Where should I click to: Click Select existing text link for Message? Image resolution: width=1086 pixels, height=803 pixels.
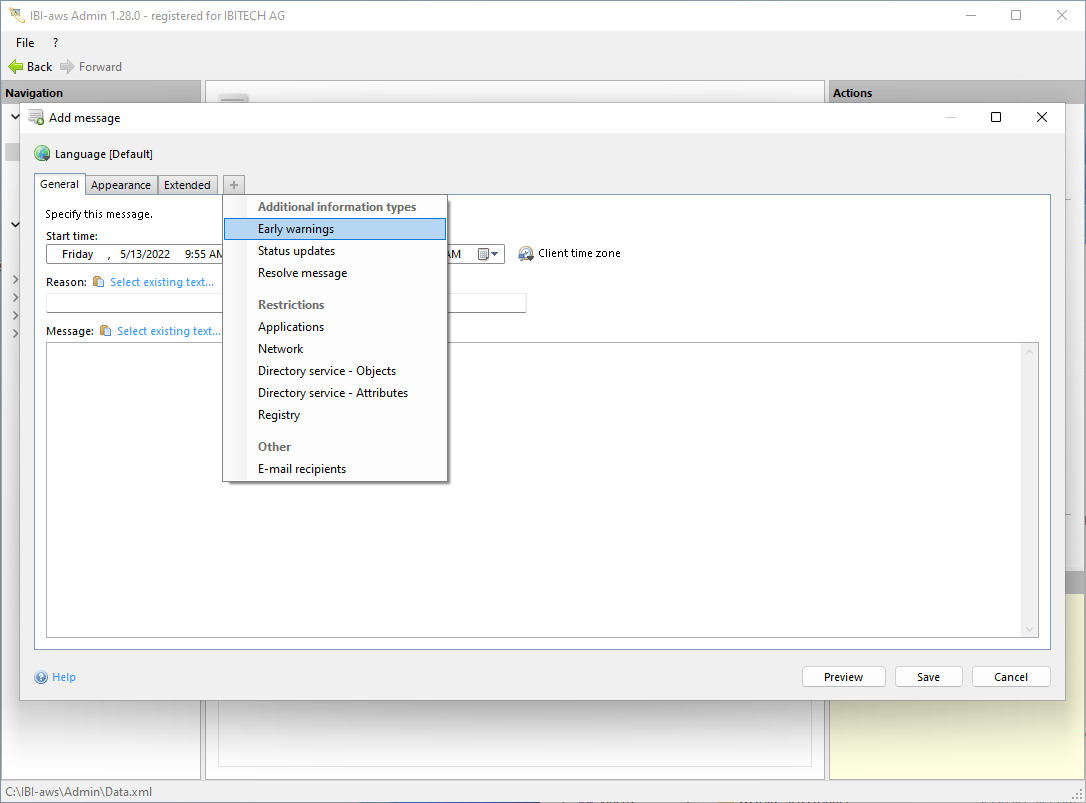168,331
